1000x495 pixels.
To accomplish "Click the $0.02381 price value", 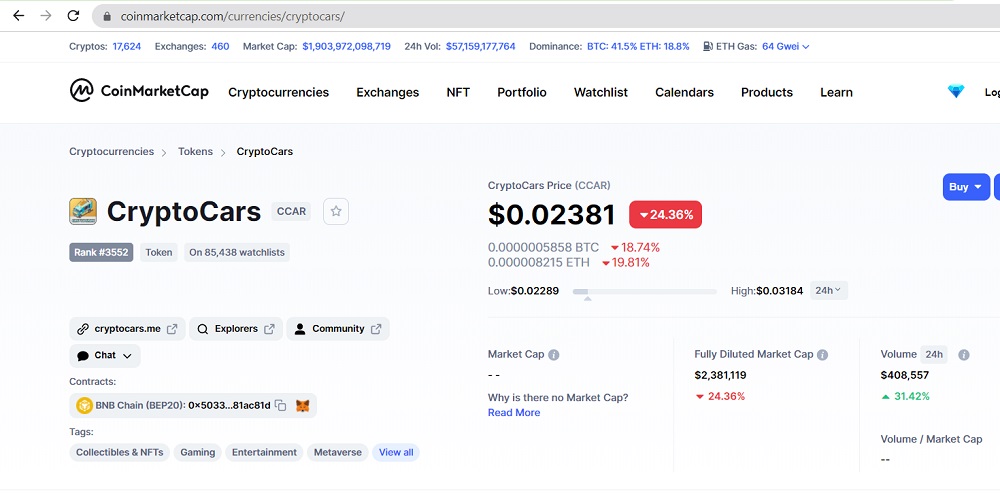I will pyautogui.click(x=552, y=215).
